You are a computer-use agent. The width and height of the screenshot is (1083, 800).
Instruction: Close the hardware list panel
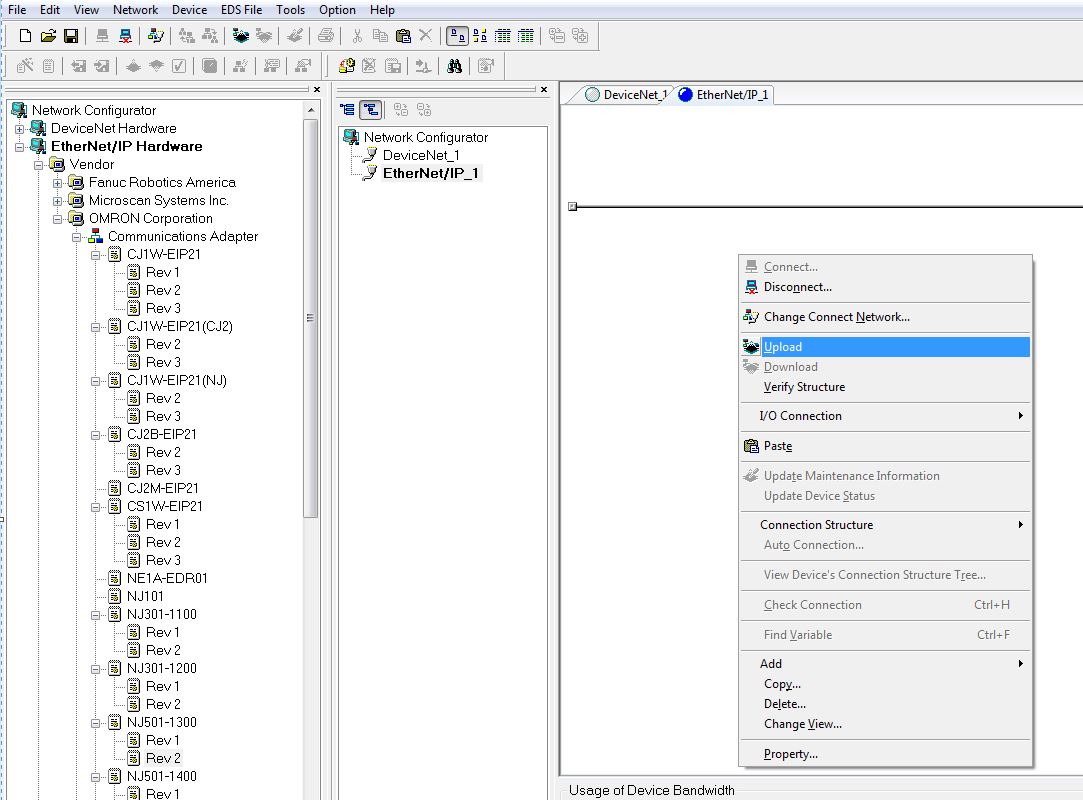[317, 90]
